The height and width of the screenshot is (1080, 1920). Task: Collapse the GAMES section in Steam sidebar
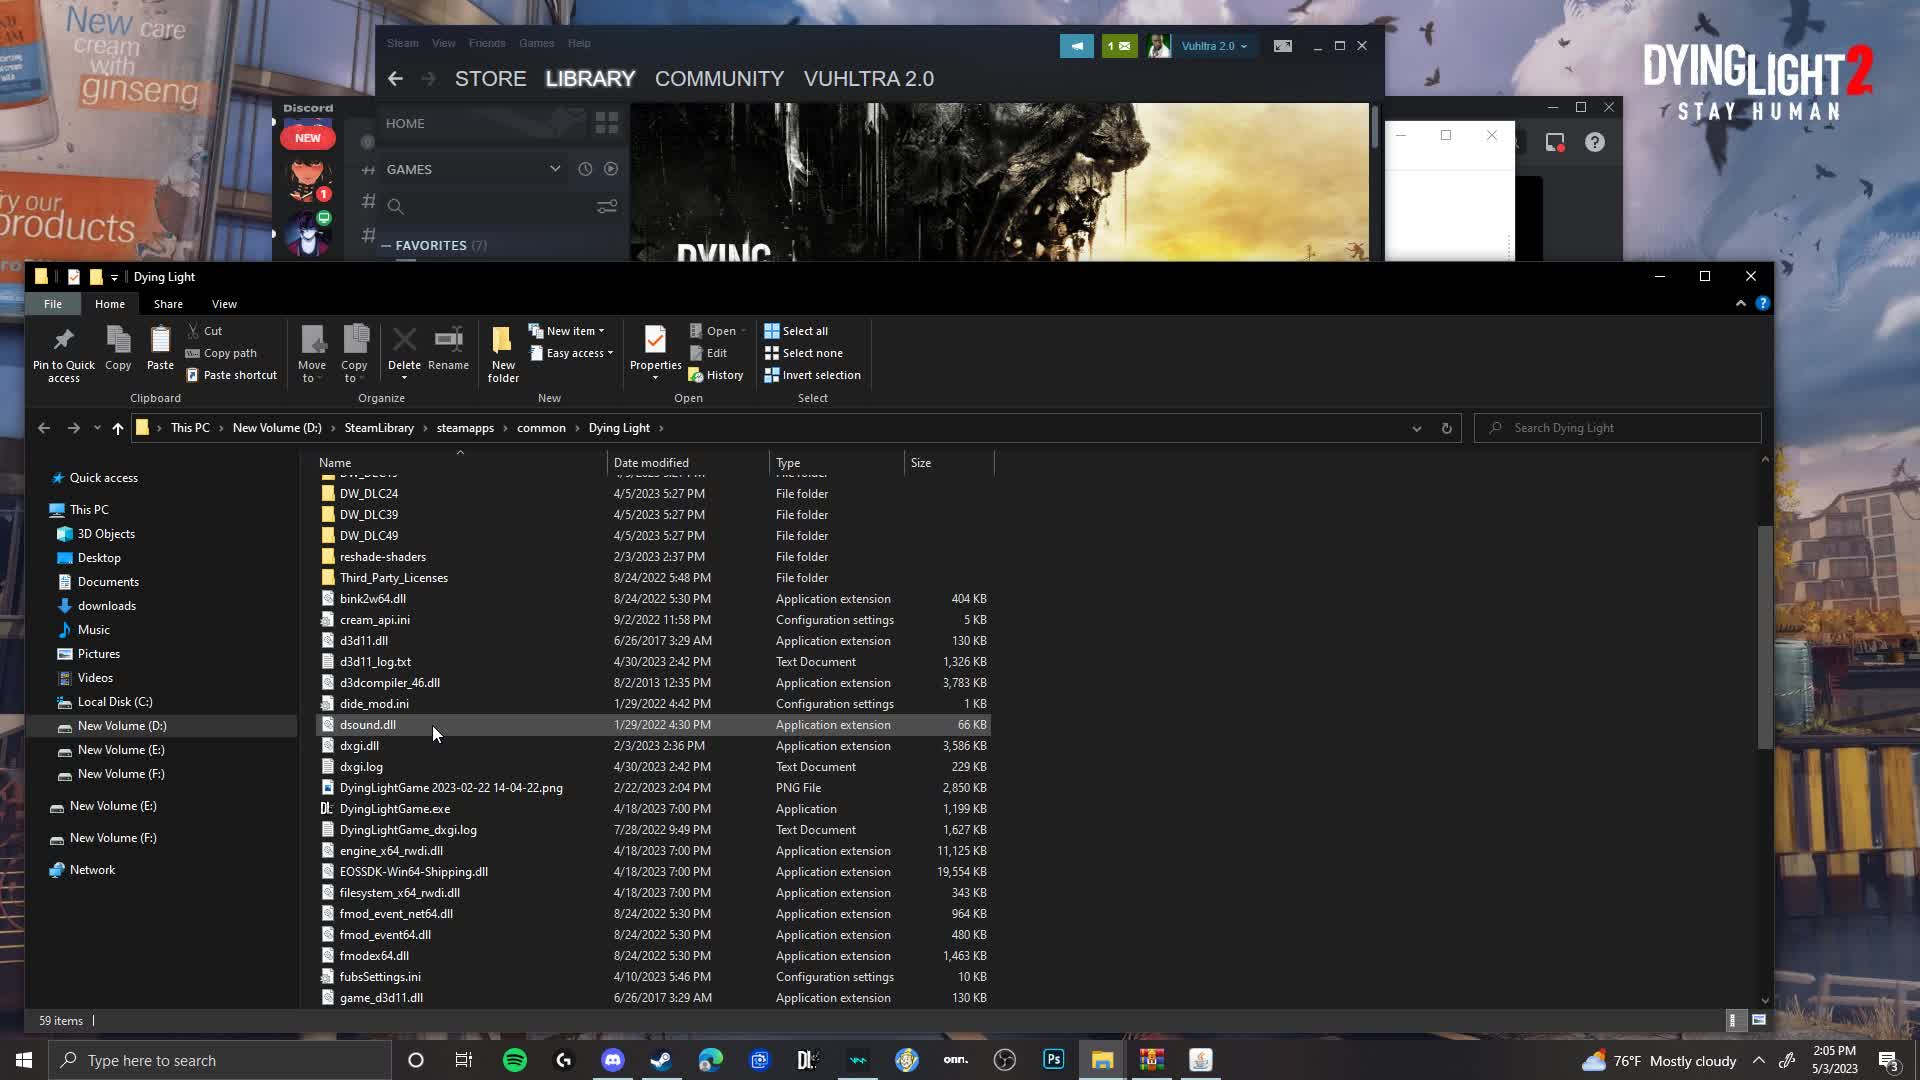point(556,169)
